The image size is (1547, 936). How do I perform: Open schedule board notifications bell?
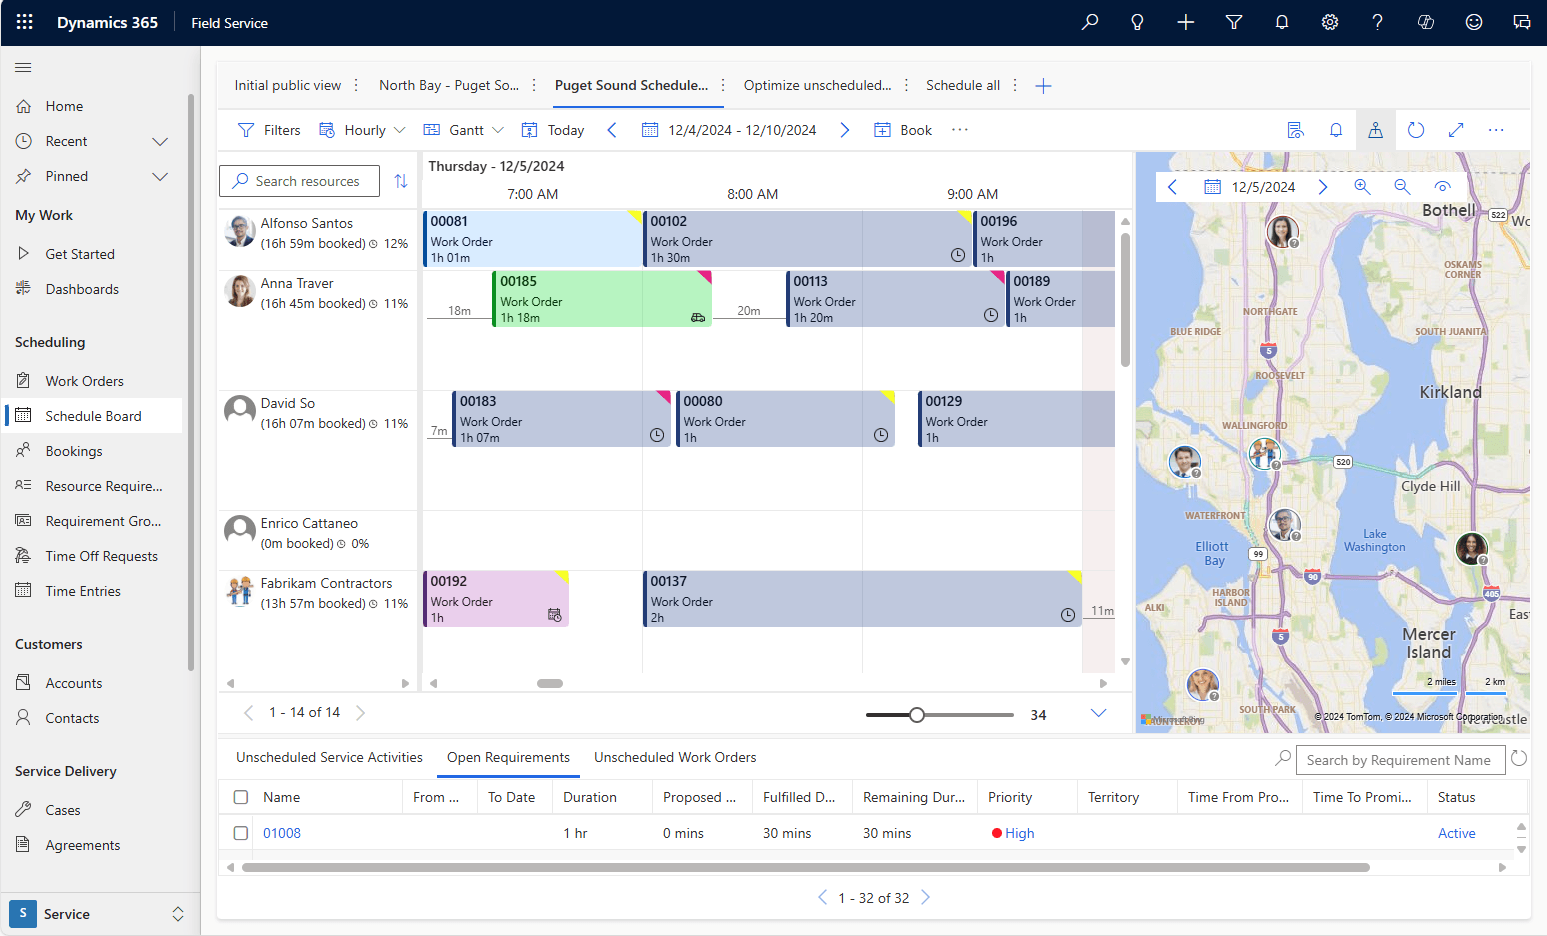point(1336,129)
